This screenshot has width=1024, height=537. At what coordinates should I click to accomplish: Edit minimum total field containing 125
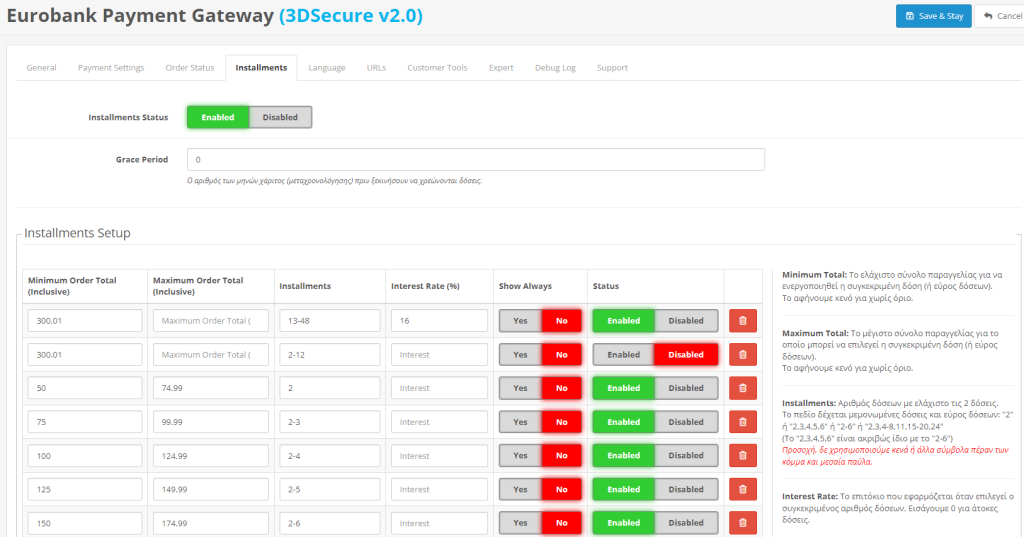(x=85, y=489)
